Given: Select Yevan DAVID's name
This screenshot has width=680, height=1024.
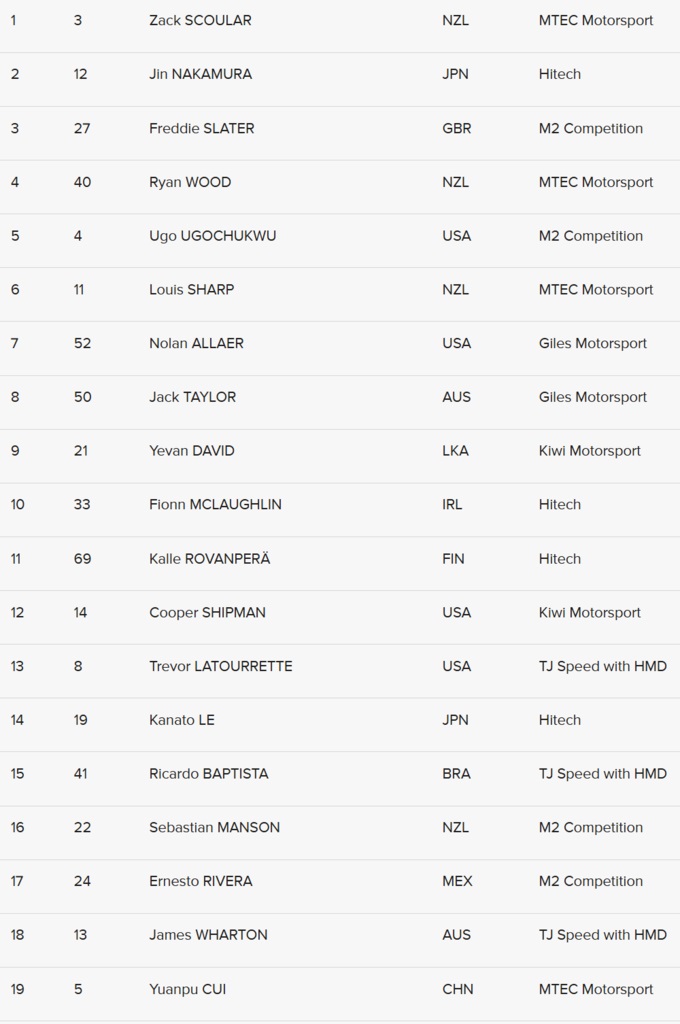Looking at the screenshot, I should point(191,451).
